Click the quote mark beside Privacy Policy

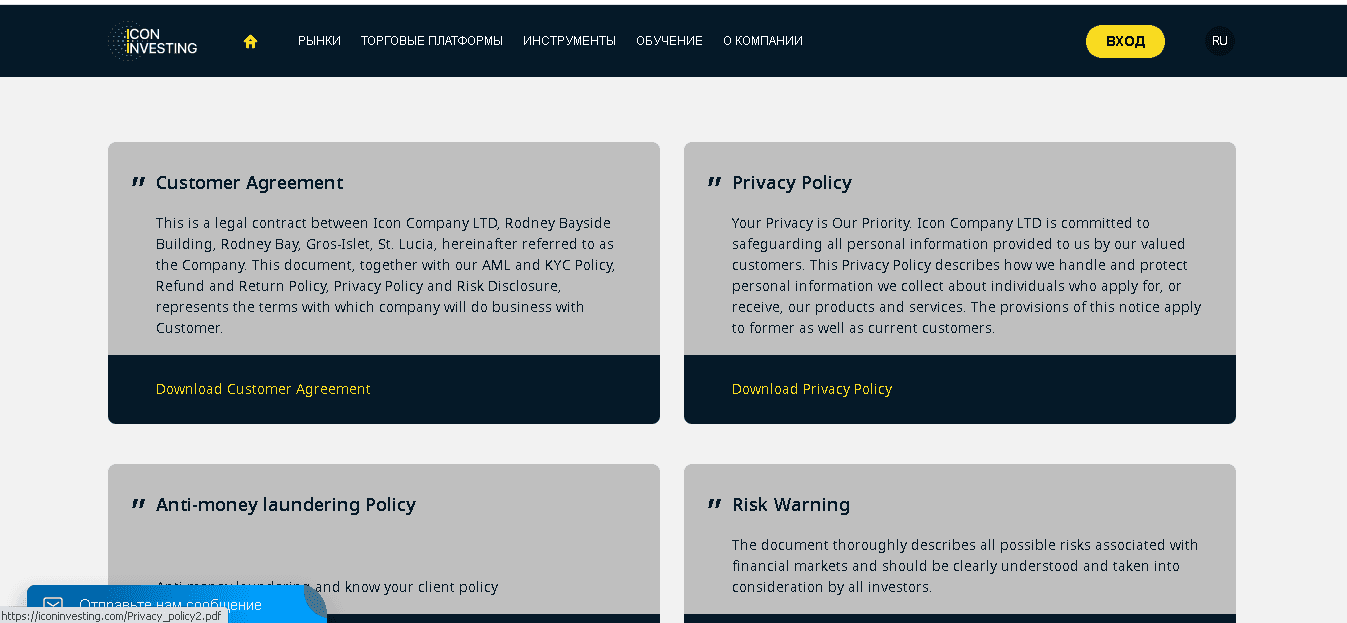point(714,182)
